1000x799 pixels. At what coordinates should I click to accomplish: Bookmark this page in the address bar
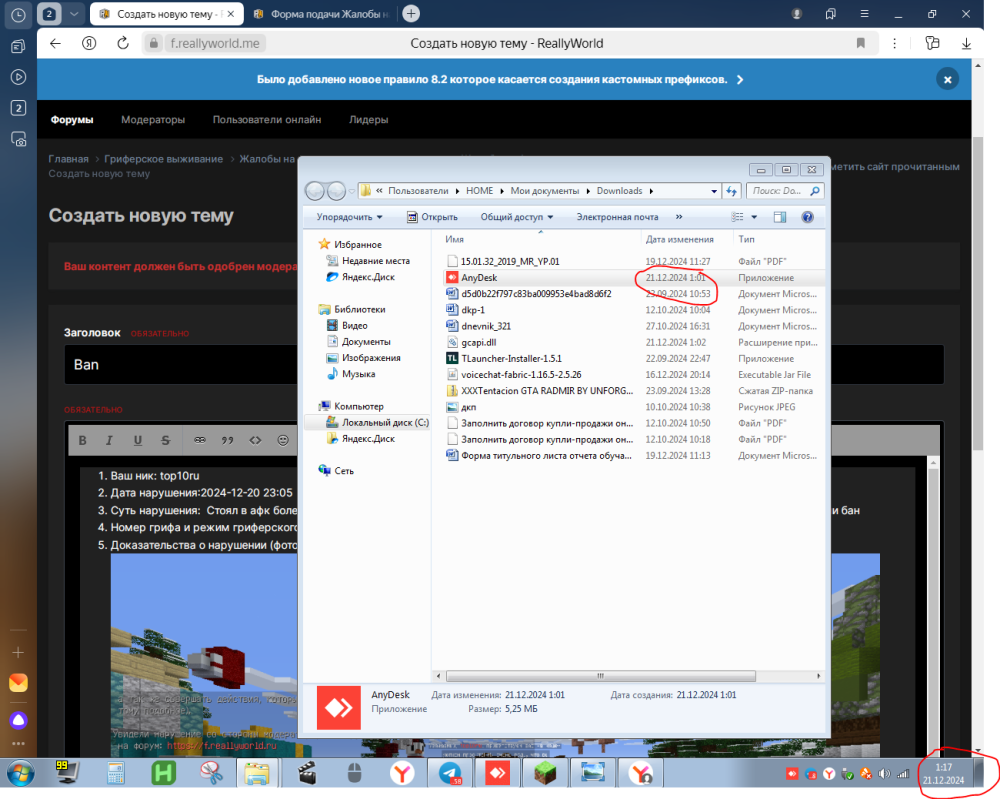click(860, 43)
